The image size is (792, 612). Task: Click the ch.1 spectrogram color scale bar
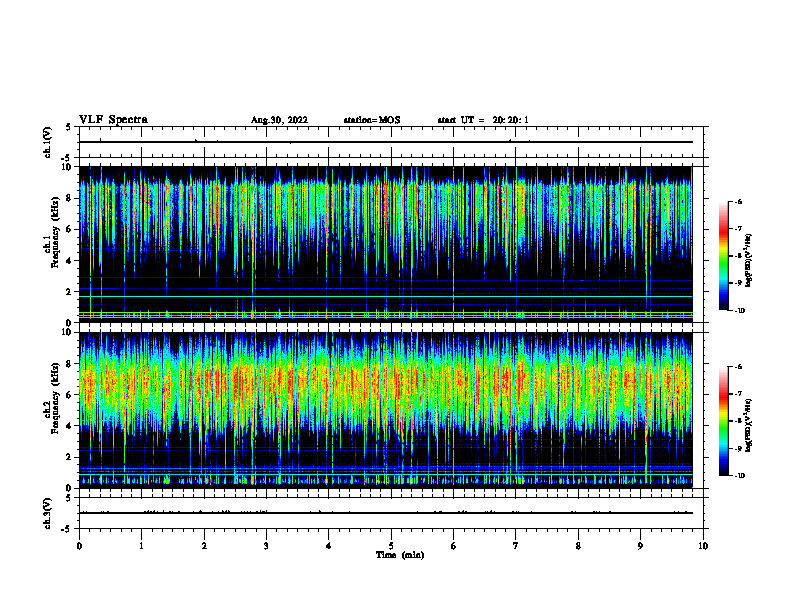pyautogui.click(x=723, y=256)
